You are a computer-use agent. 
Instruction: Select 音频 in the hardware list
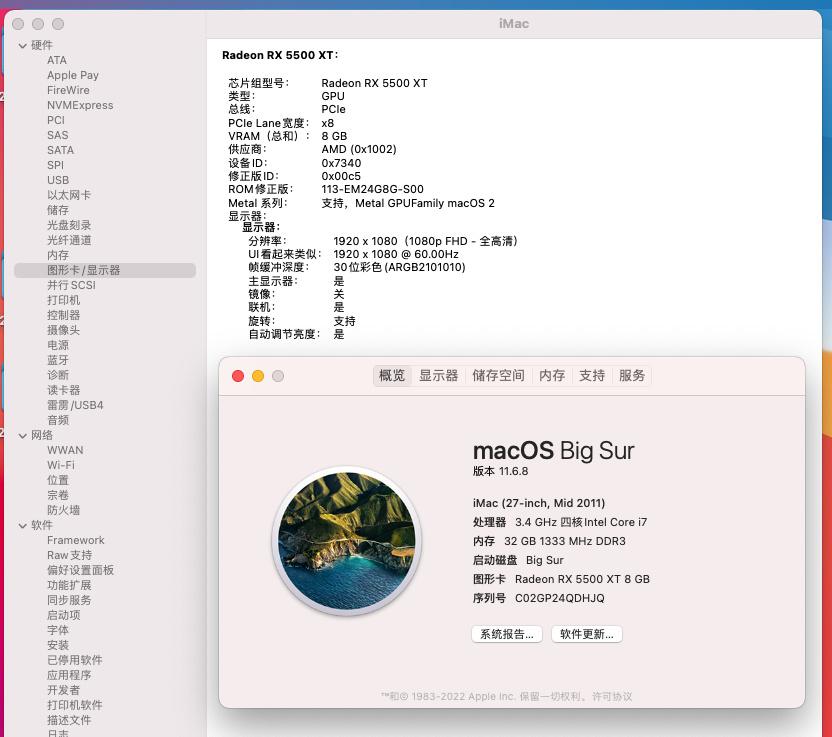pyautogui.click(x=58, y=420)
